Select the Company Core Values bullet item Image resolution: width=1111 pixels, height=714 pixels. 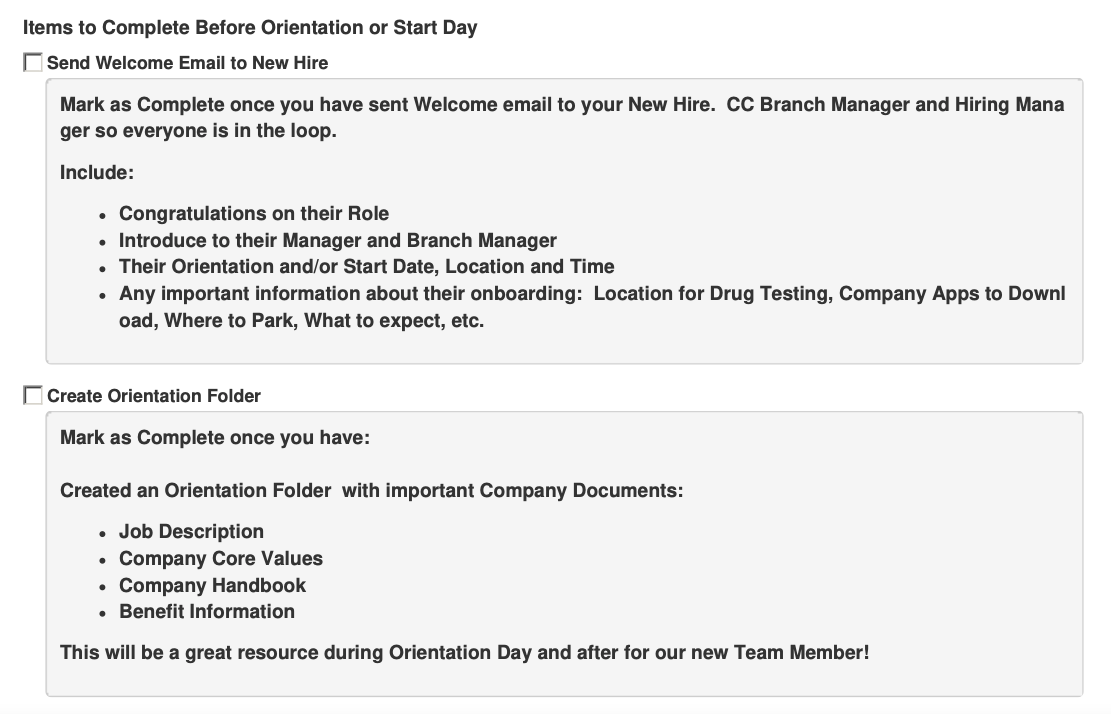click(221, 558)
